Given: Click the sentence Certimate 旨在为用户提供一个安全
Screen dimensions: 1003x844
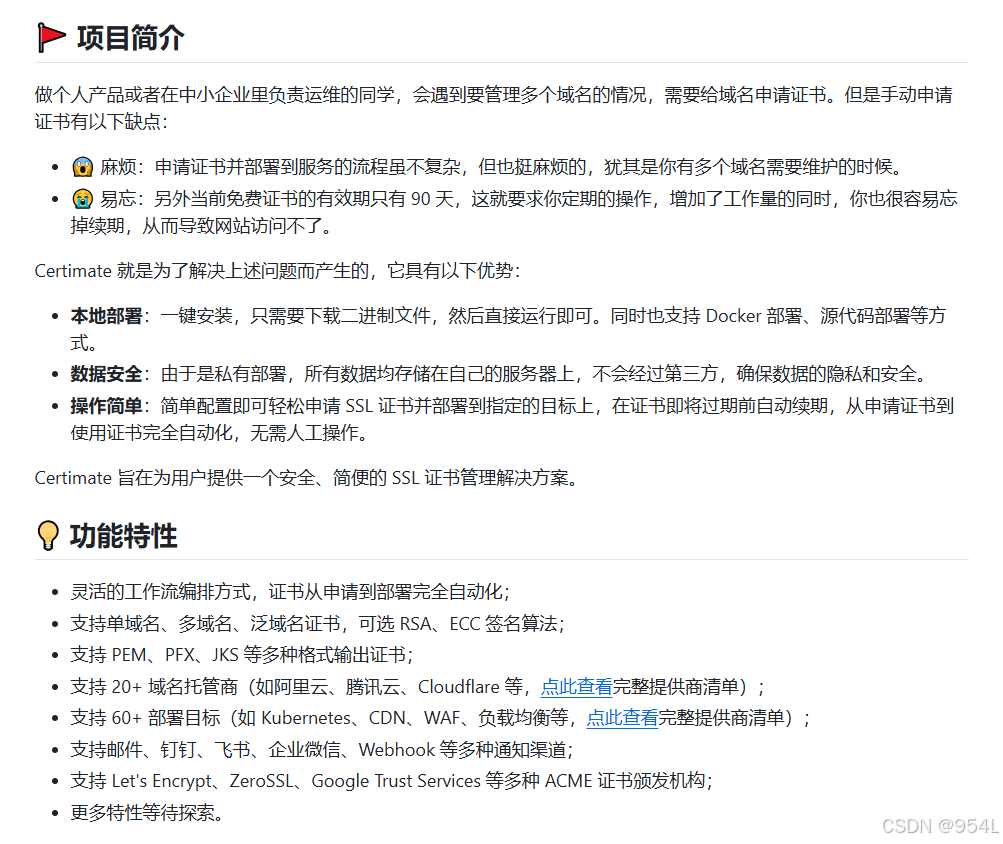Looking at the screenshot, I should click(x=306, y=478).
